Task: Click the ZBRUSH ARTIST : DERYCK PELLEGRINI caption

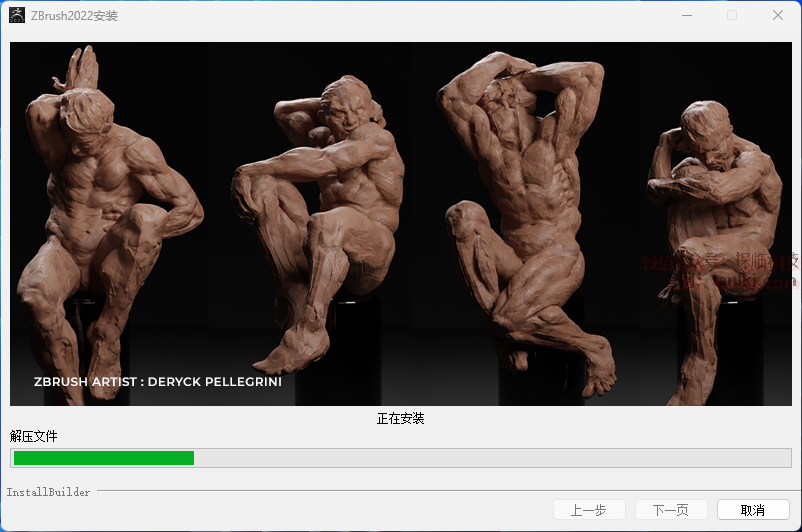Action: coord(157,381)
